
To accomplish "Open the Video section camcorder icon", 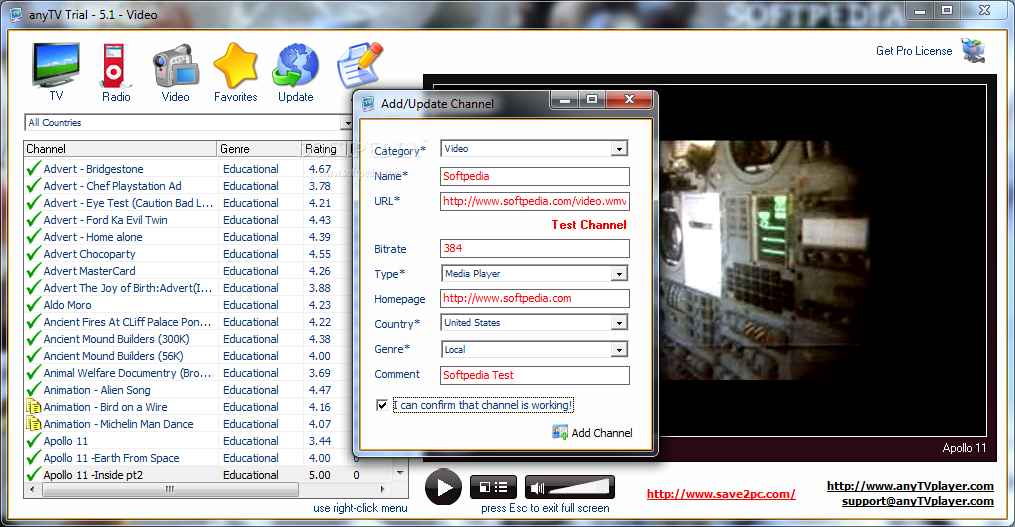I will tap(175, 65).
